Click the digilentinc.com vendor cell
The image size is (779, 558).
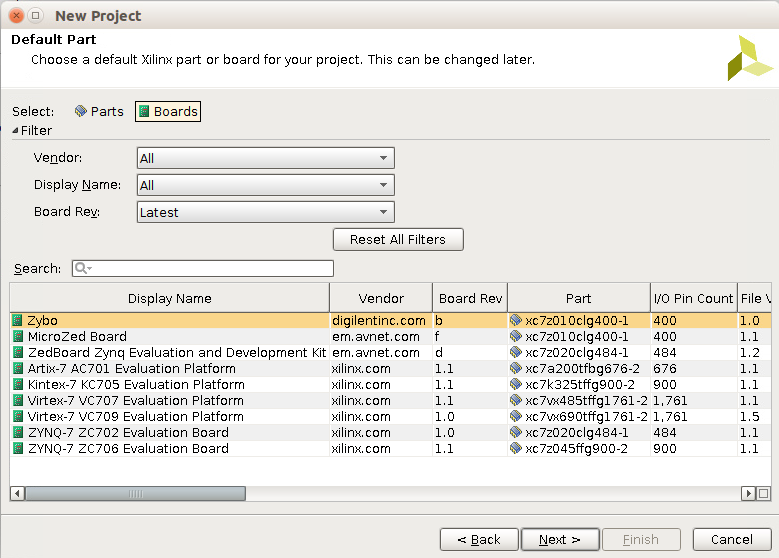[379, 320]
